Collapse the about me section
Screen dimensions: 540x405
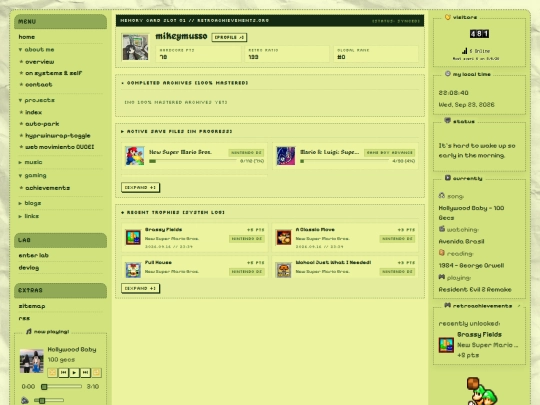[37, 50]
